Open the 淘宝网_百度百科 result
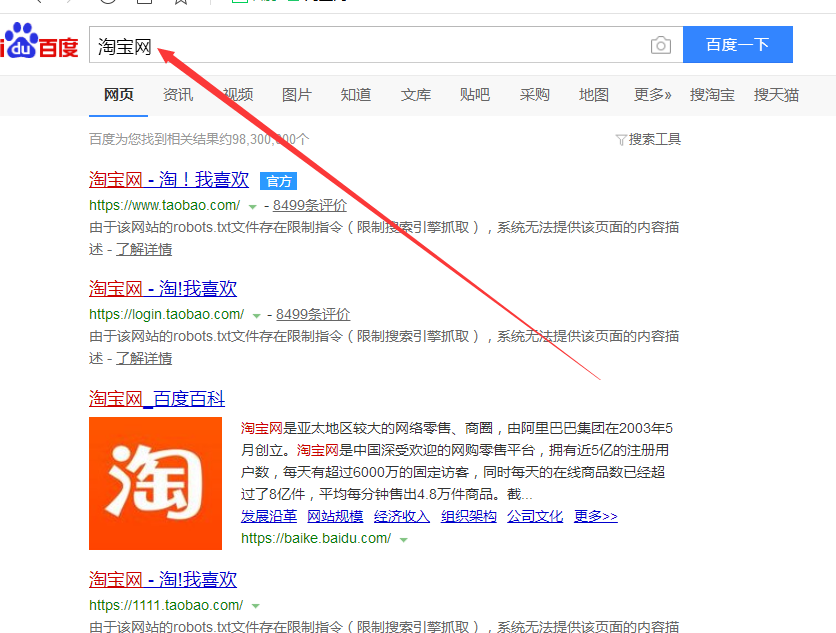Screen dimensions: 836x633 click(x=157, y=399)
